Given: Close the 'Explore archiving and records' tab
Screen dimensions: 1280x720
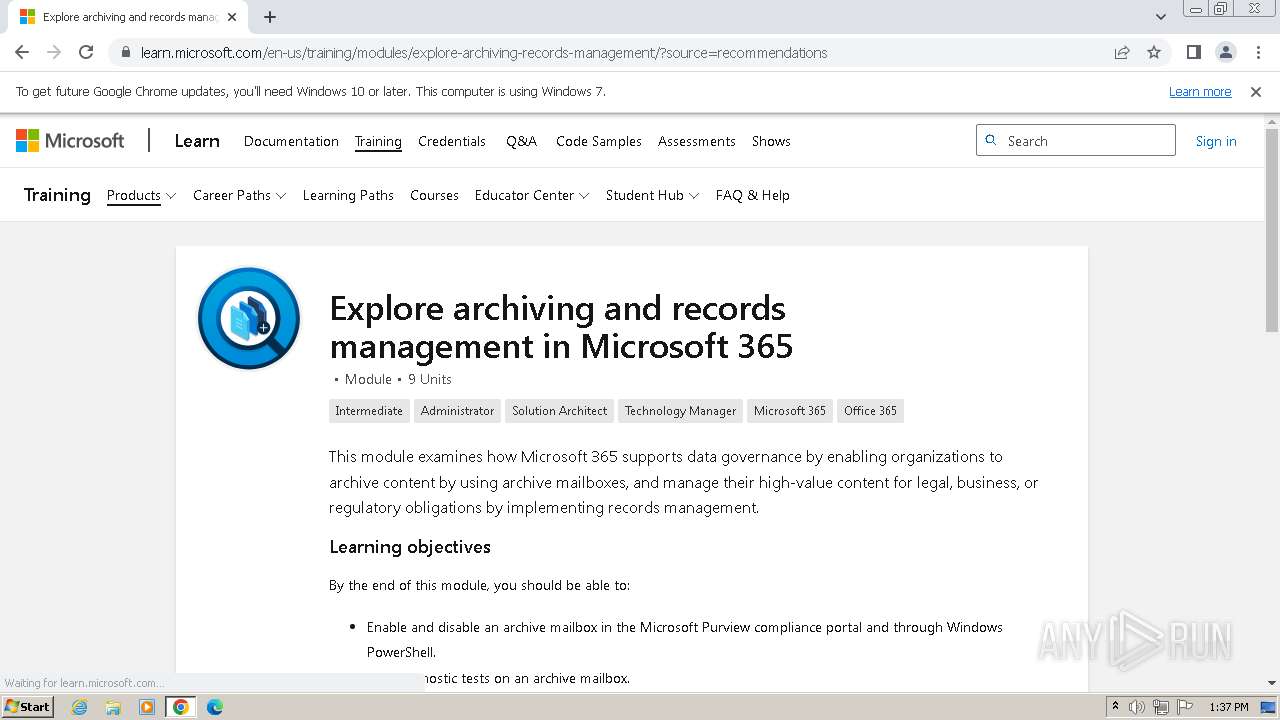Looking at the screenshot, I should tap(232, 17).
